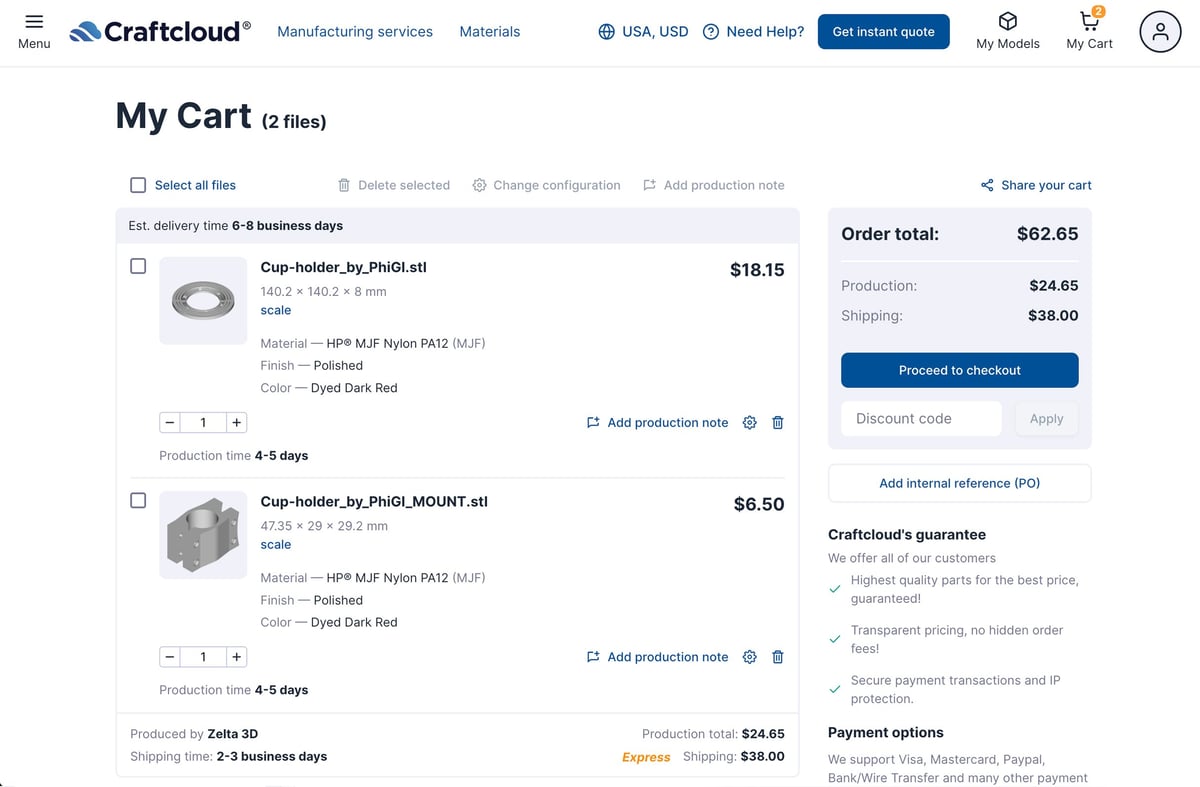Click Proceed to checkout button
Image resolution: width=1200 pixels, height=787 pixels.
click(x=960, y=370)
